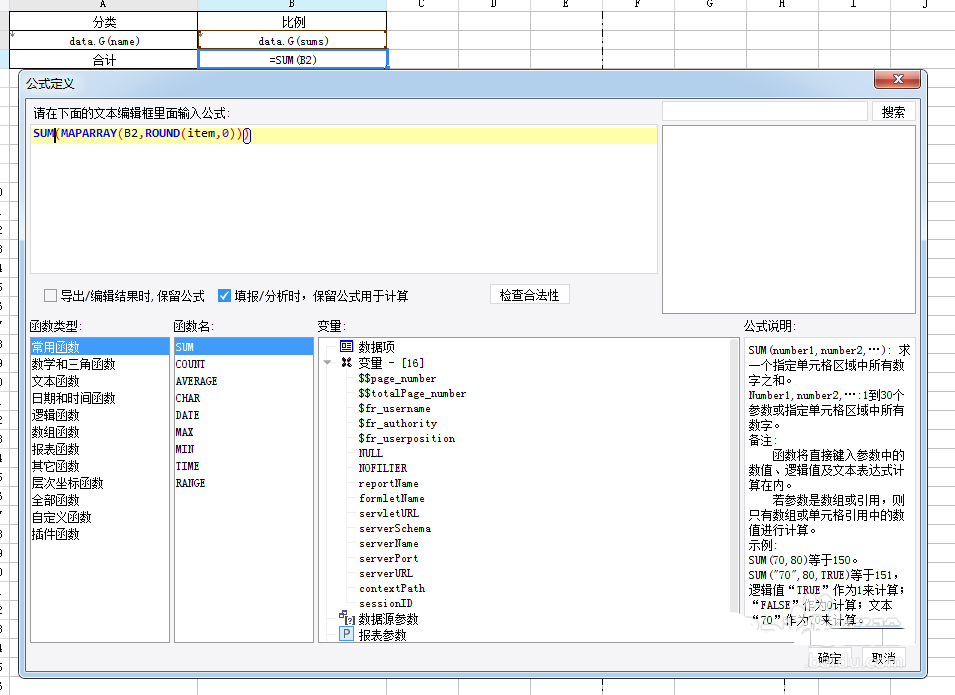Screen dimensions: 955x695
Task: Click the 取消 button
Action: click(x=883, y=658)
